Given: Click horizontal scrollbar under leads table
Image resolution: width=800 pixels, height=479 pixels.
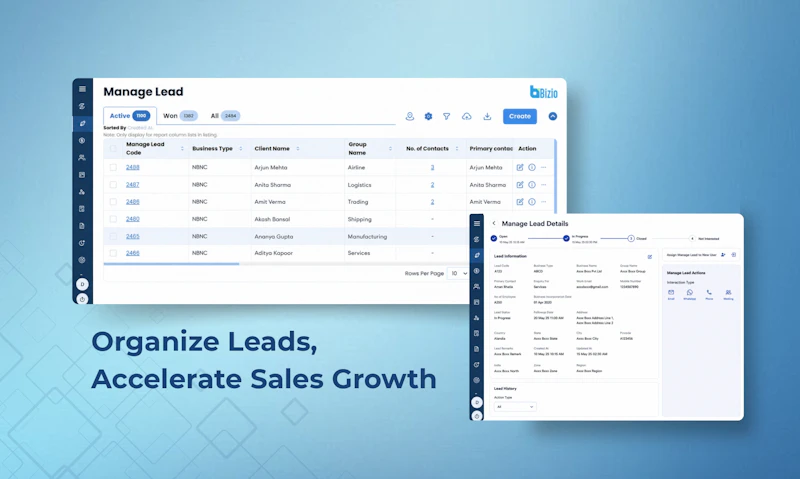Looking at the screenshot, I should (x=171, y=264).
